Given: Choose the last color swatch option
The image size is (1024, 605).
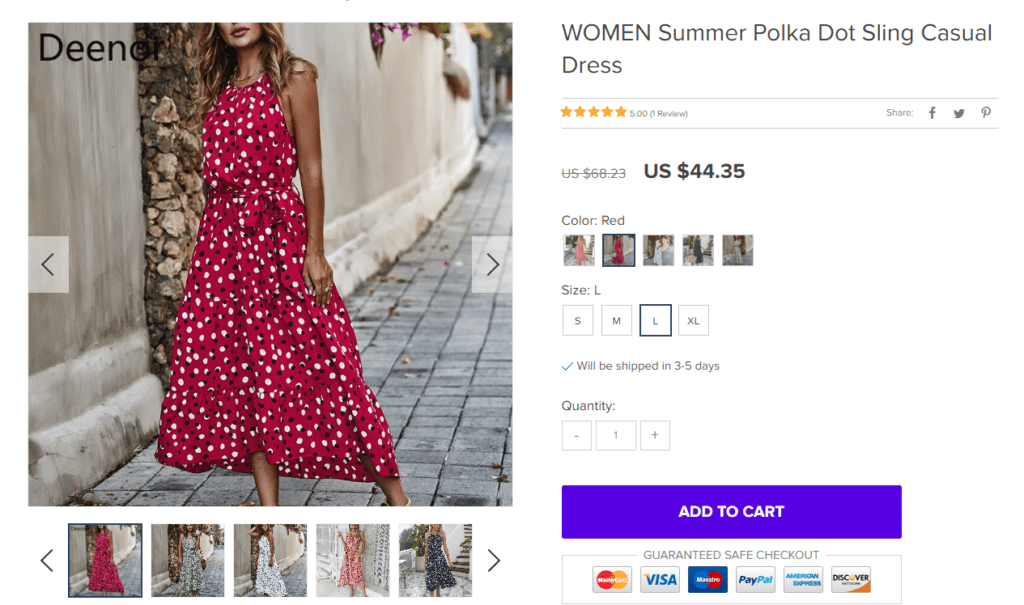Looking at the screenshot, I should 737,250.
